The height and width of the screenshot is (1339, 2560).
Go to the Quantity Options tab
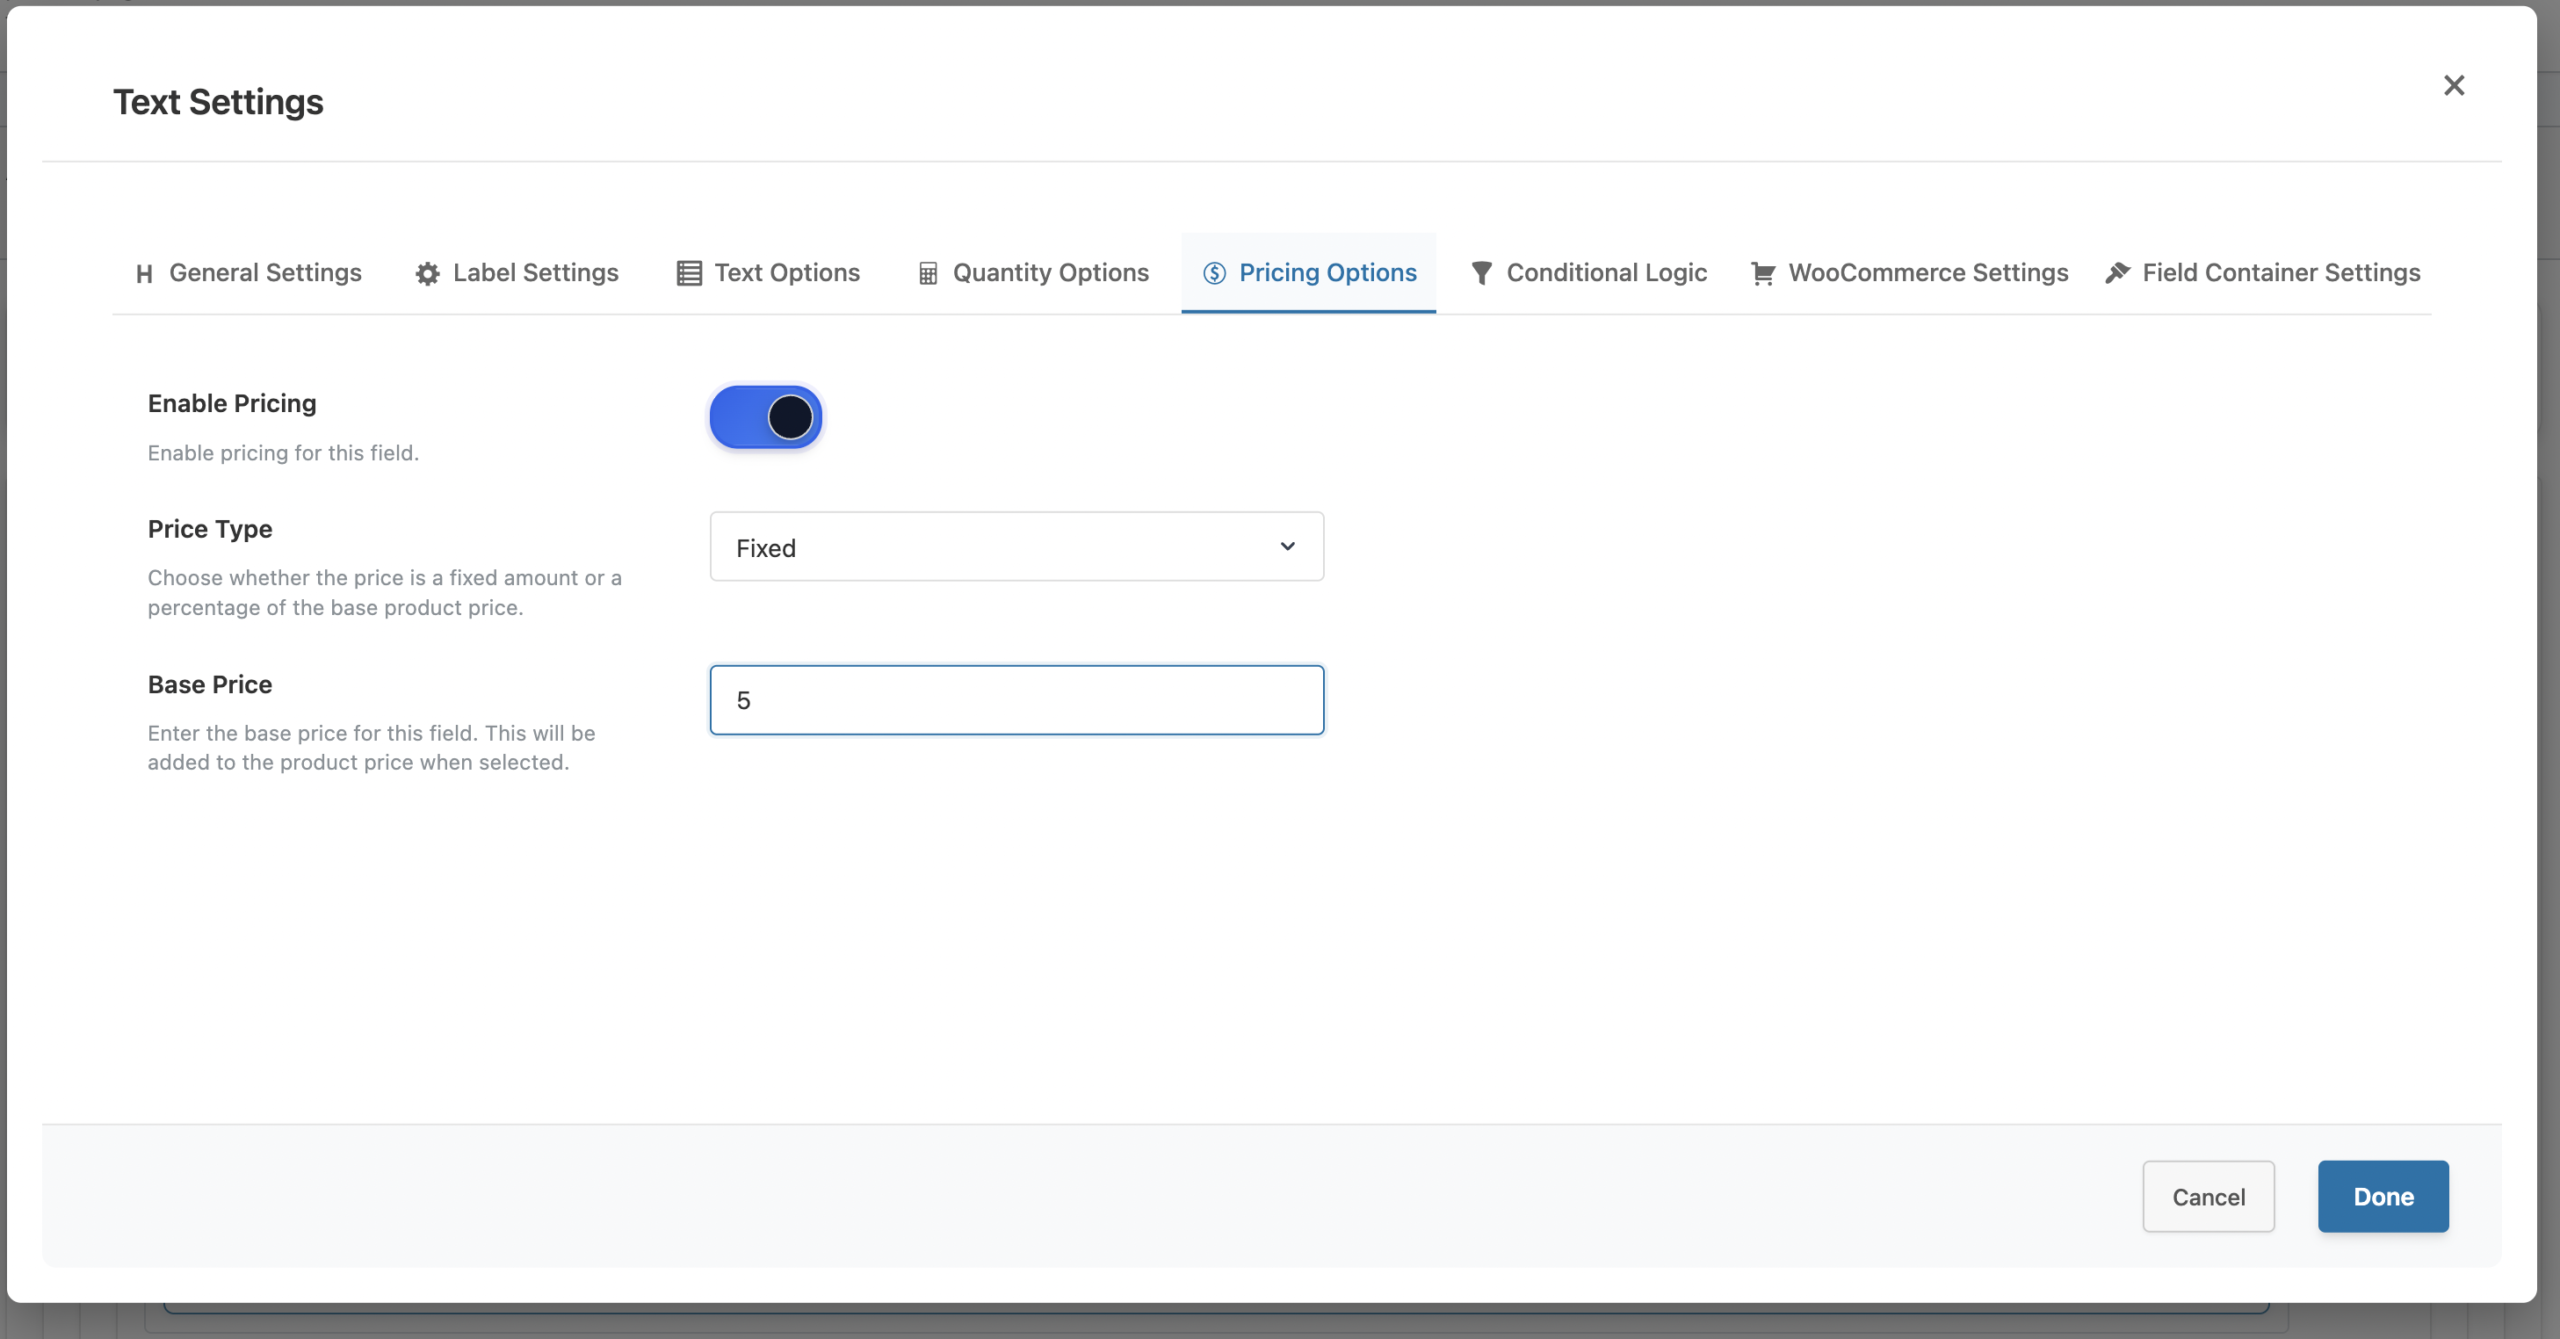(1050, 273)
